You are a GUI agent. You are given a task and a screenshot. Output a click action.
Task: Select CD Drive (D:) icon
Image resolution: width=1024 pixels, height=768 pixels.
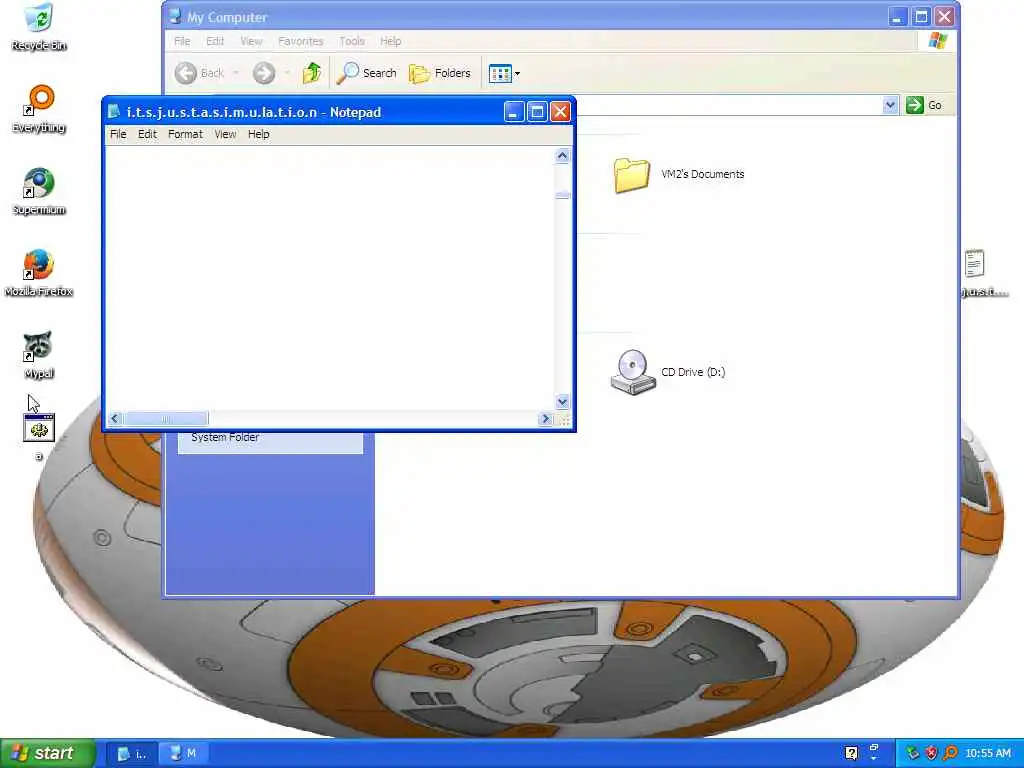click(x=667, y=372)
